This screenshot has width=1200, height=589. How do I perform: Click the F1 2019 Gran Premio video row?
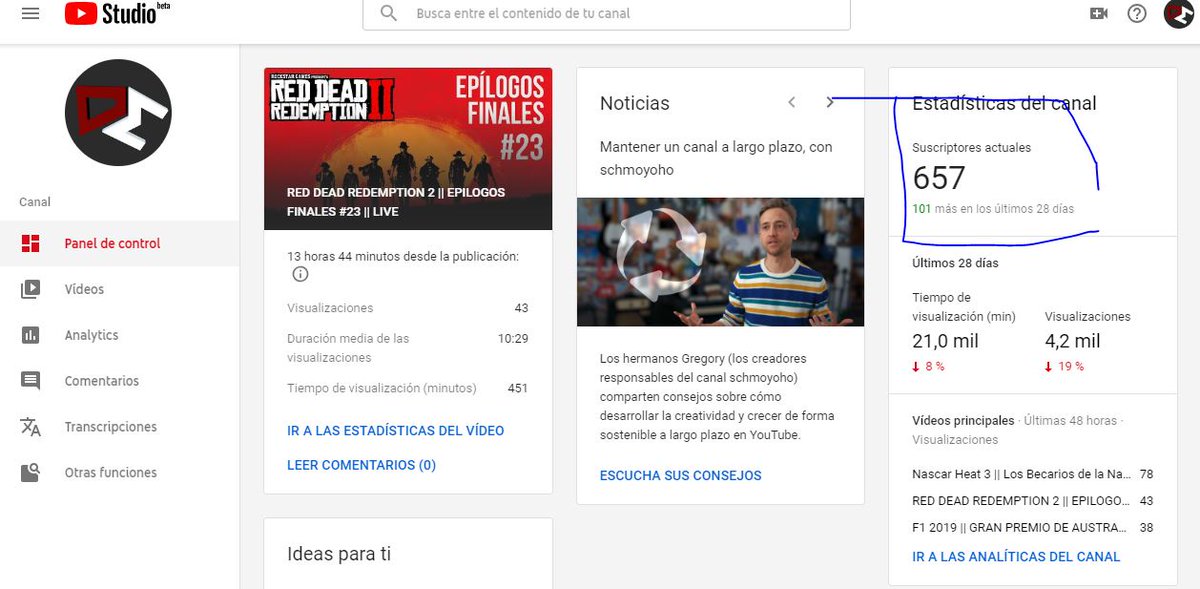[1033, 528]
